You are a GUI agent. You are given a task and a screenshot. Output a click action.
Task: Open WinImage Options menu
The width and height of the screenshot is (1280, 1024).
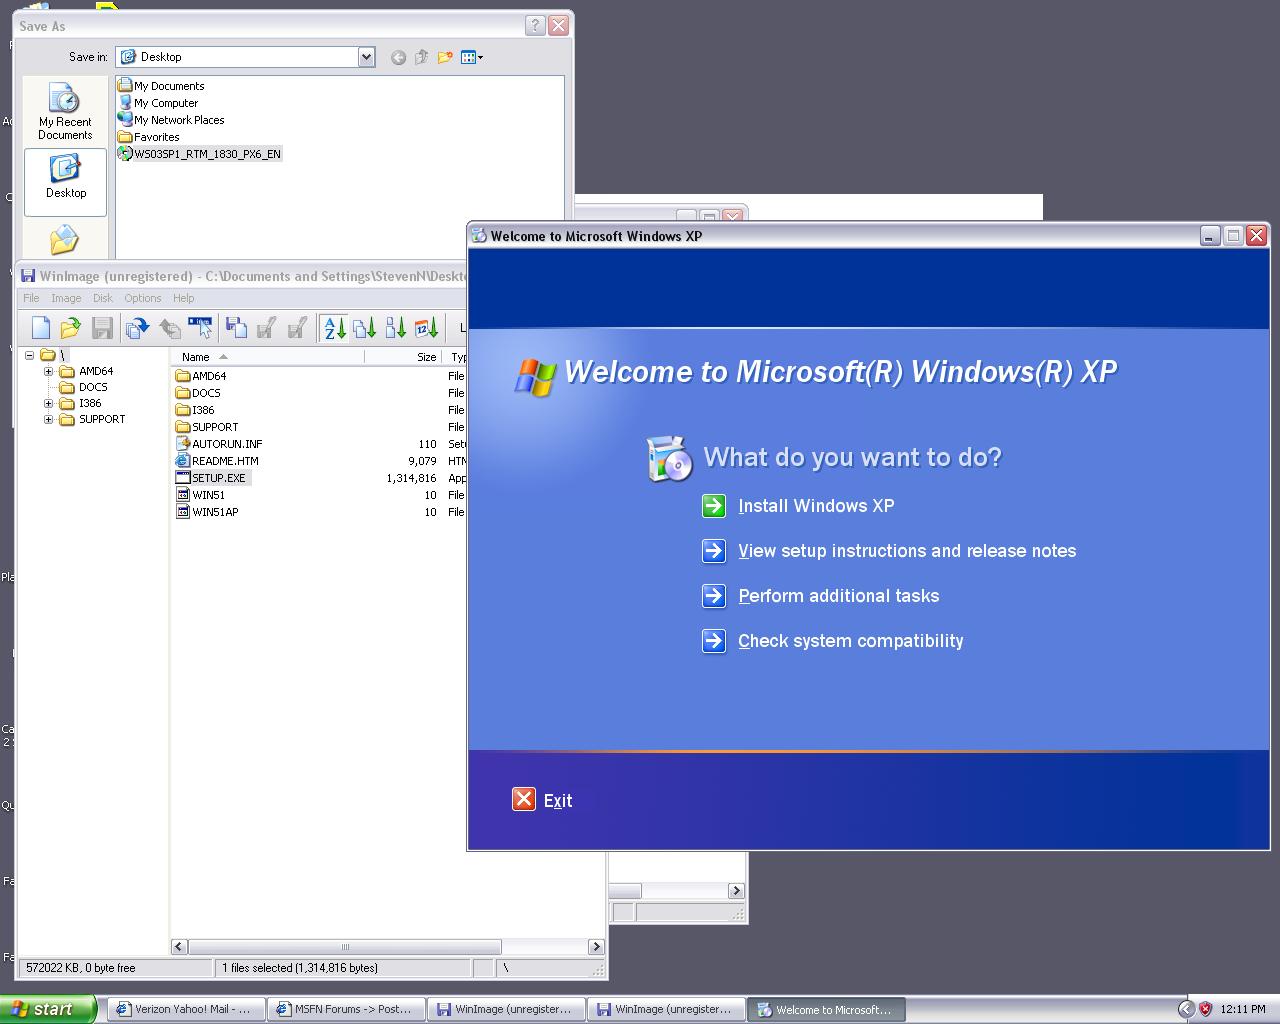143,298
